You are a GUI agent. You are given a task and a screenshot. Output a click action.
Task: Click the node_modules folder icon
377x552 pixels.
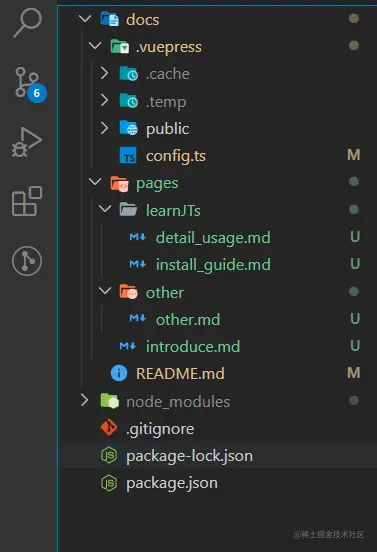click(x=110, y=401)
